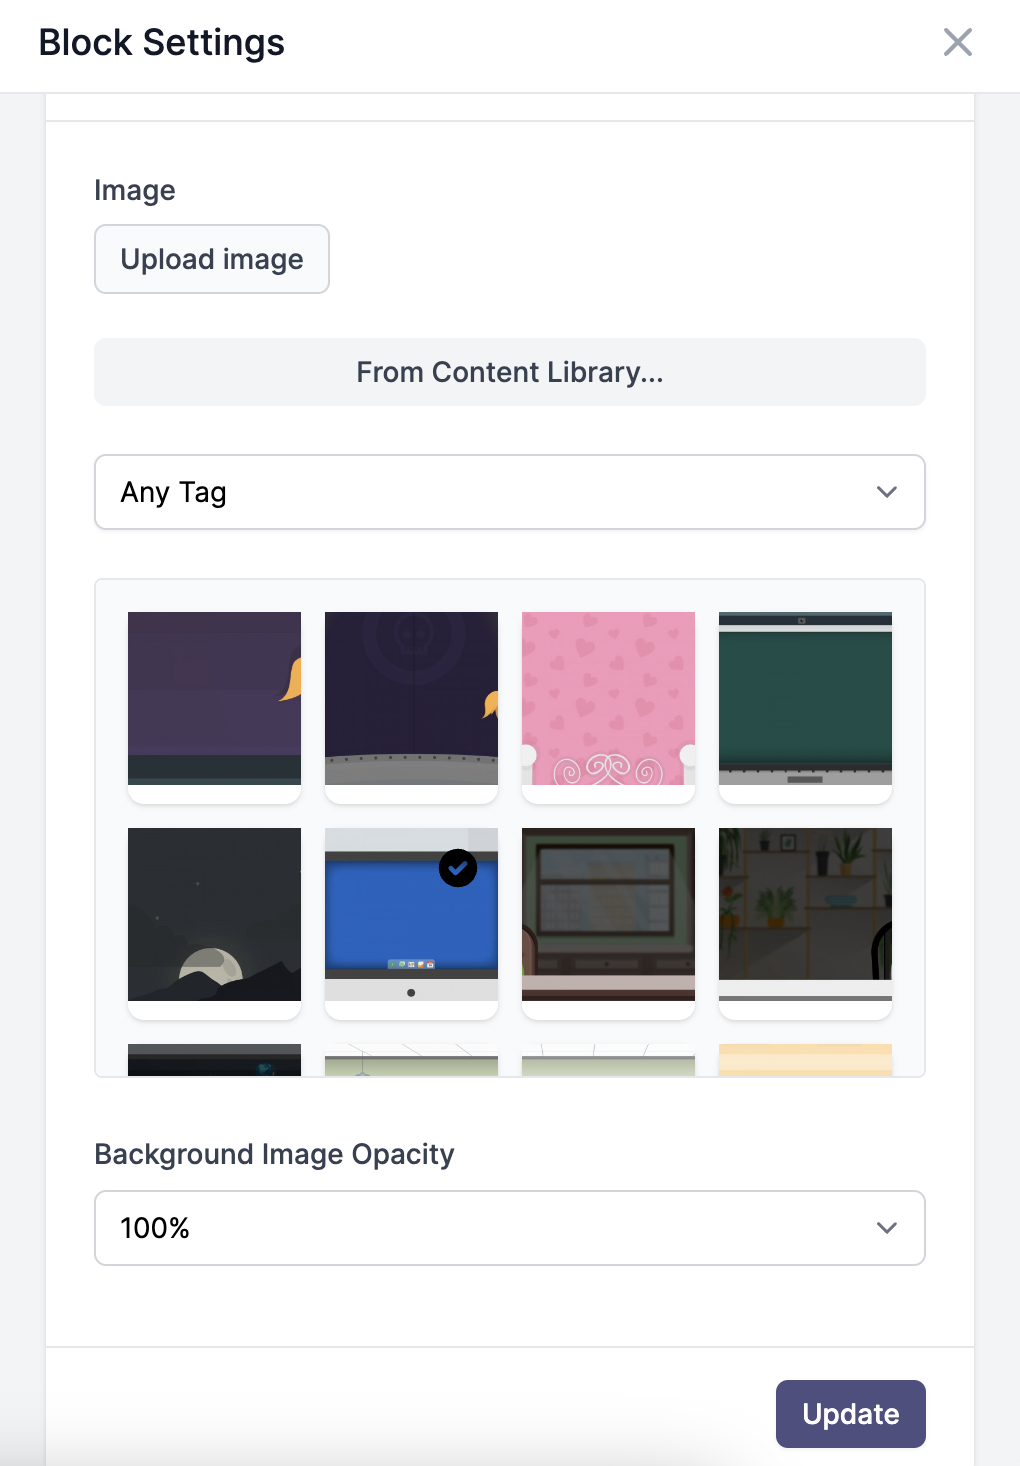Image resolution: width=1020 pixels, height=1466 pixels.
Task: Open the tag filter chevron arrow
Action: (x=884, y=492)
